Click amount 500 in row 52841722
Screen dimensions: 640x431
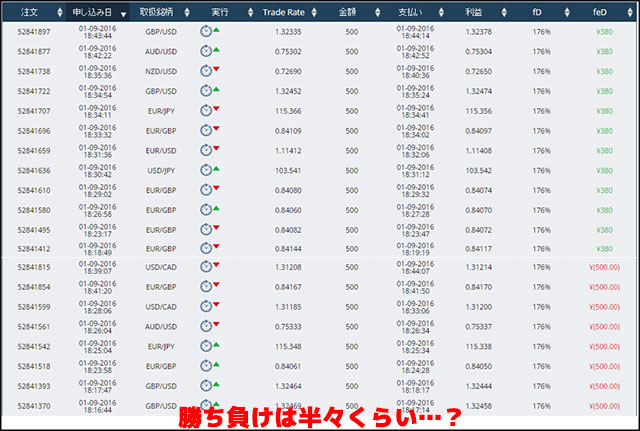point(352,91)
